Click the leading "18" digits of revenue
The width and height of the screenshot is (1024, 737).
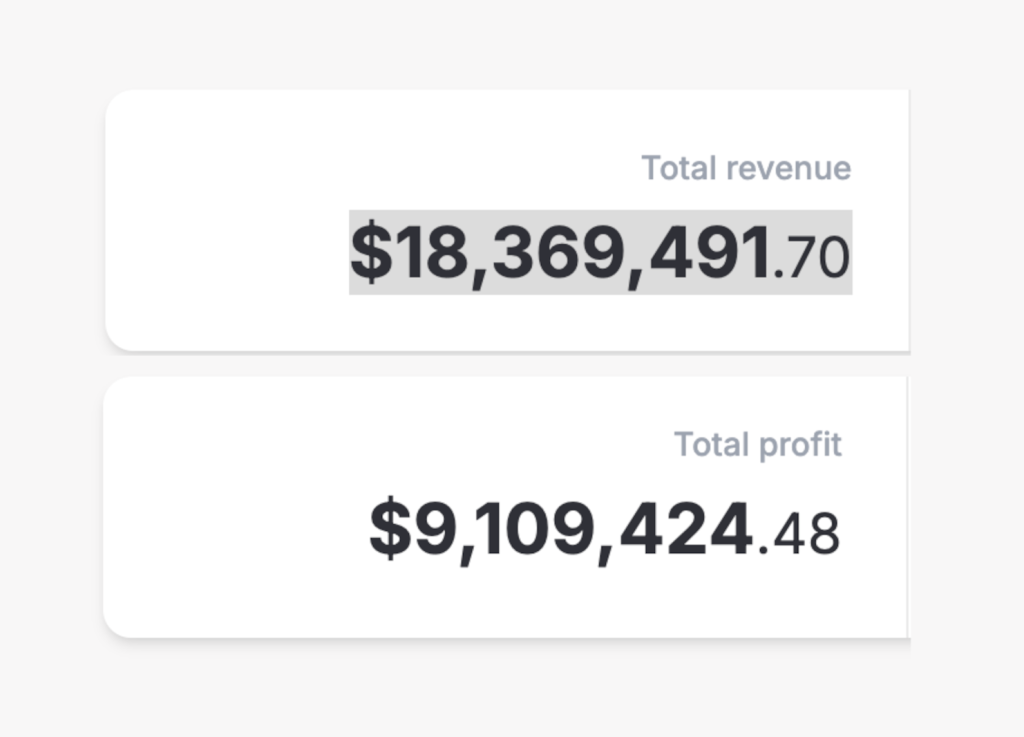(x=427, y=253)
